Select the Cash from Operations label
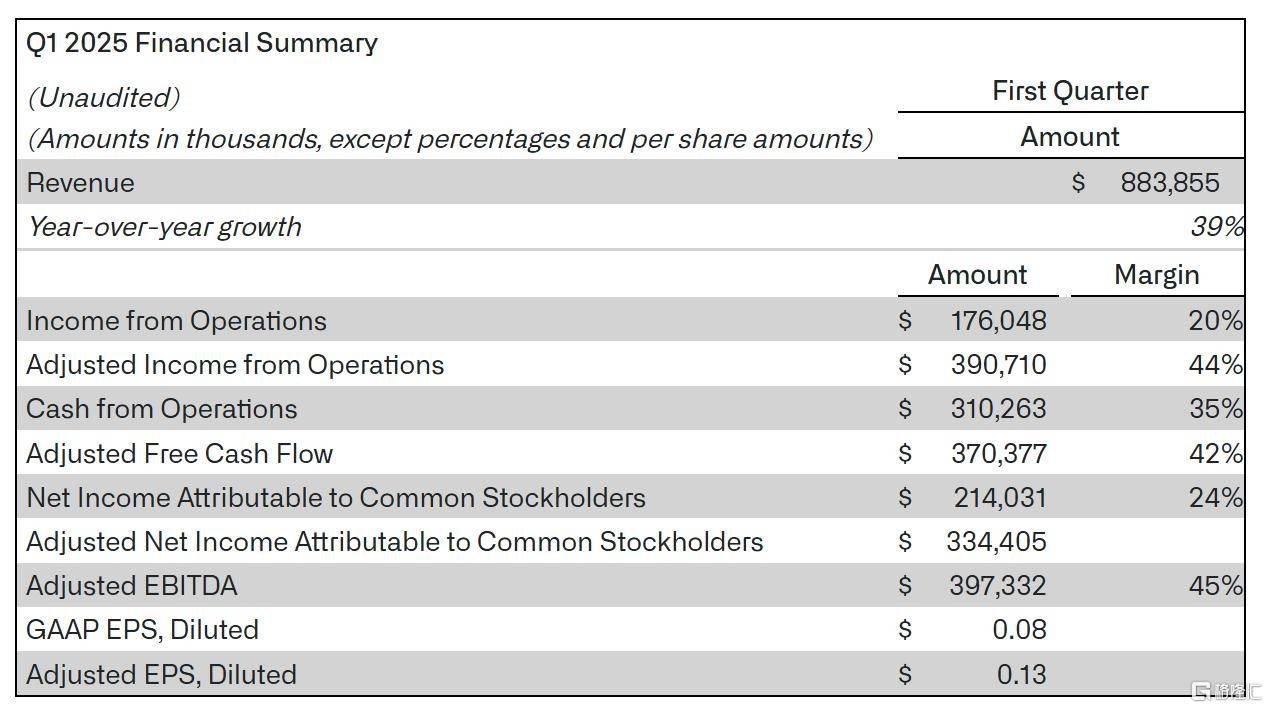The image size is (1268, 709). coord(162,409)
